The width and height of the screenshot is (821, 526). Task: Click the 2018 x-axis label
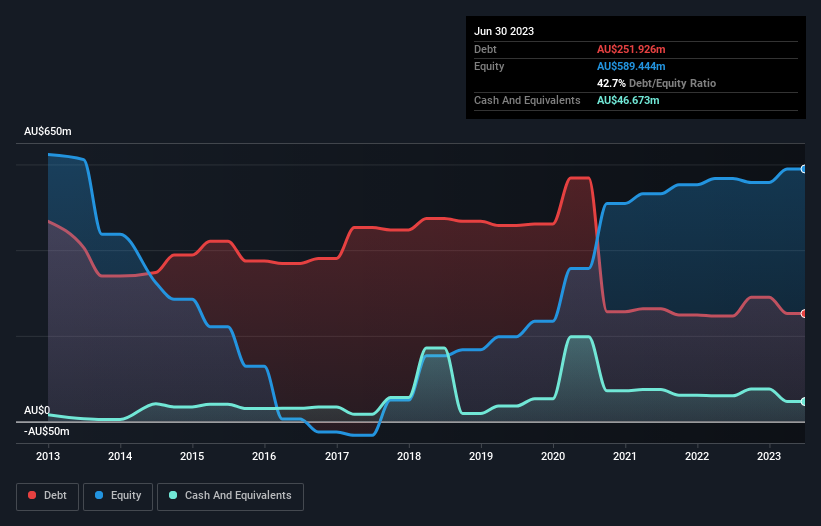point(409,456)
